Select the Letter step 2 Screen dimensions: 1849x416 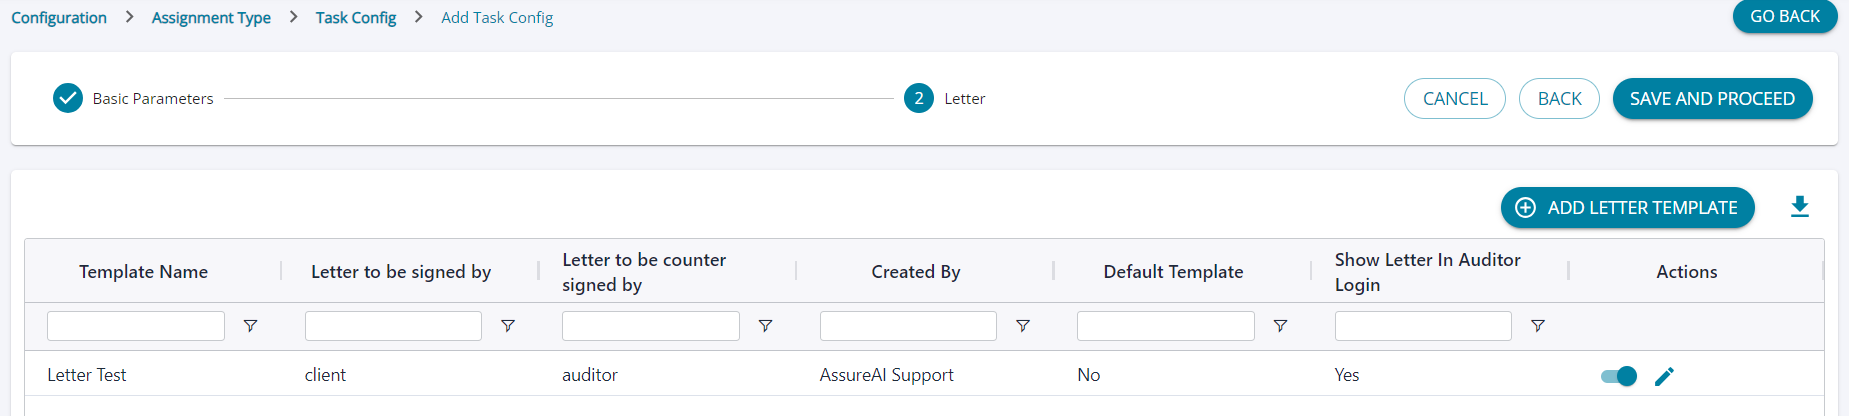[x=919, y=98]
